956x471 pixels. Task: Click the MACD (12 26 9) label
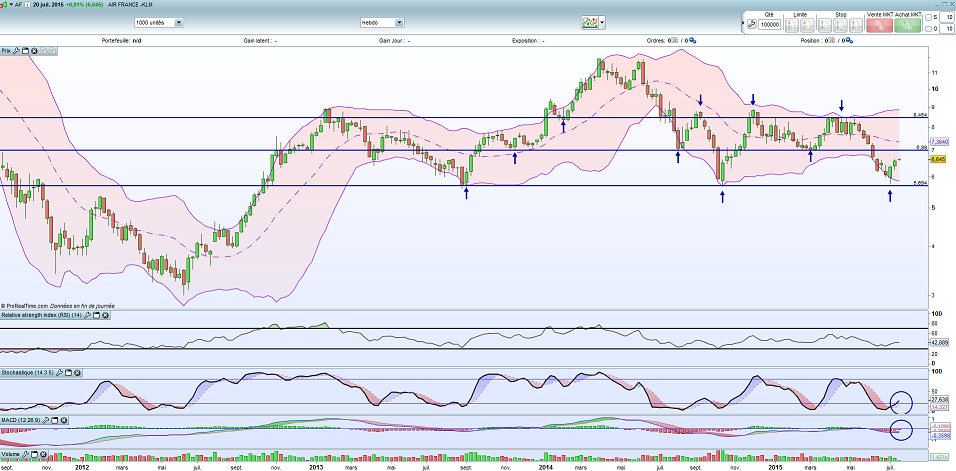pyautogui.click(x=21, y=420)
